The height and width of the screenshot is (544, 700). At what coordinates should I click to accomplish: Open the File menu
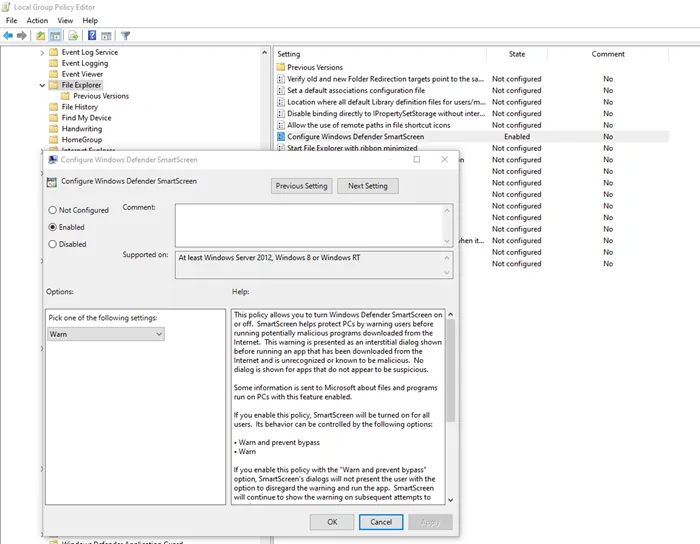[x=11, y=21]
